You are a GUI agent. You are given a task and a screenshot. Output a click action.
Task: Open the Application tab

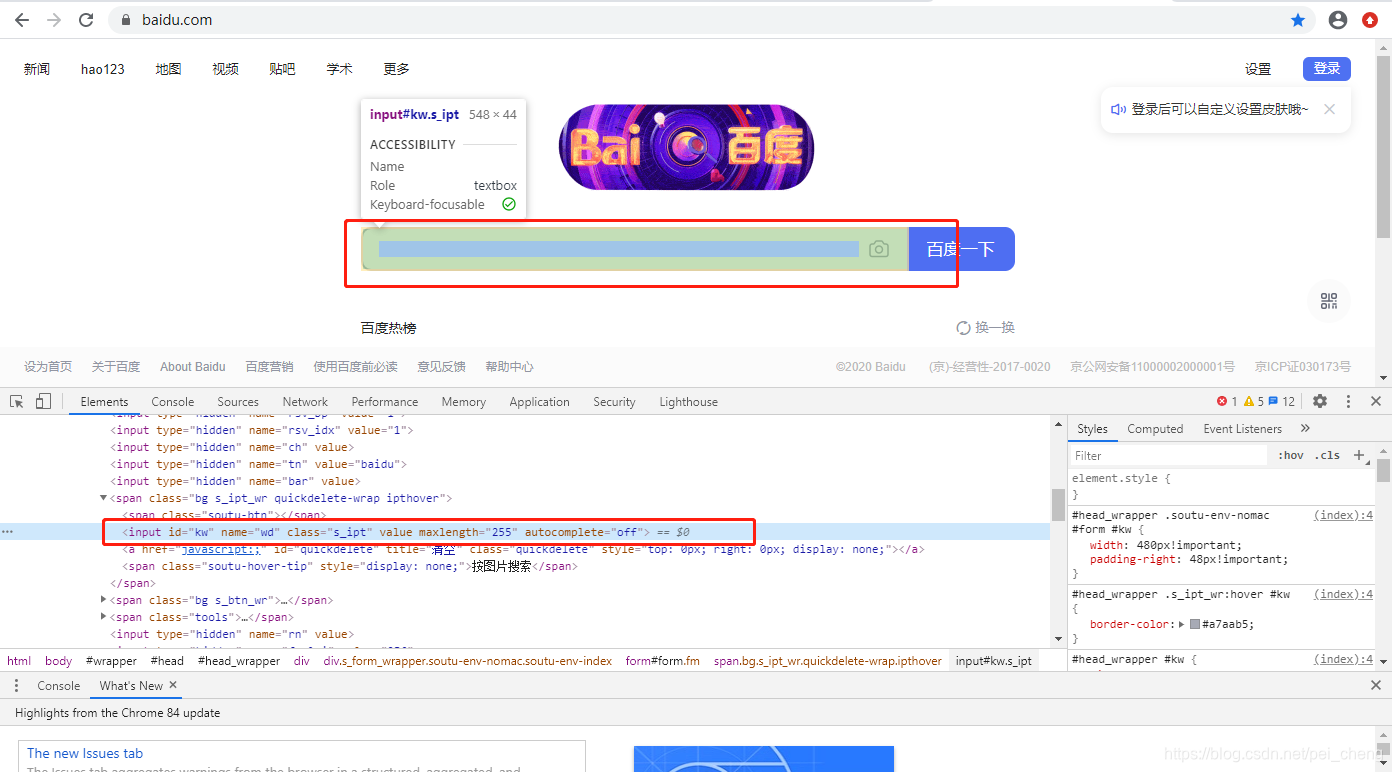pos(539,401)
